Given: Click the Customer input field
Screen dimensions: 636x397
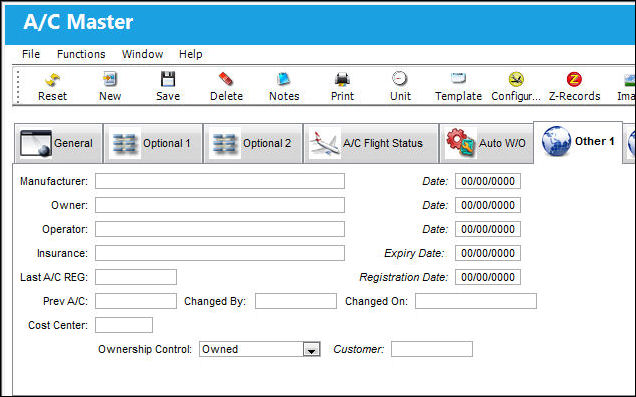Looking at the screenshot, I should tap(432, 349).
